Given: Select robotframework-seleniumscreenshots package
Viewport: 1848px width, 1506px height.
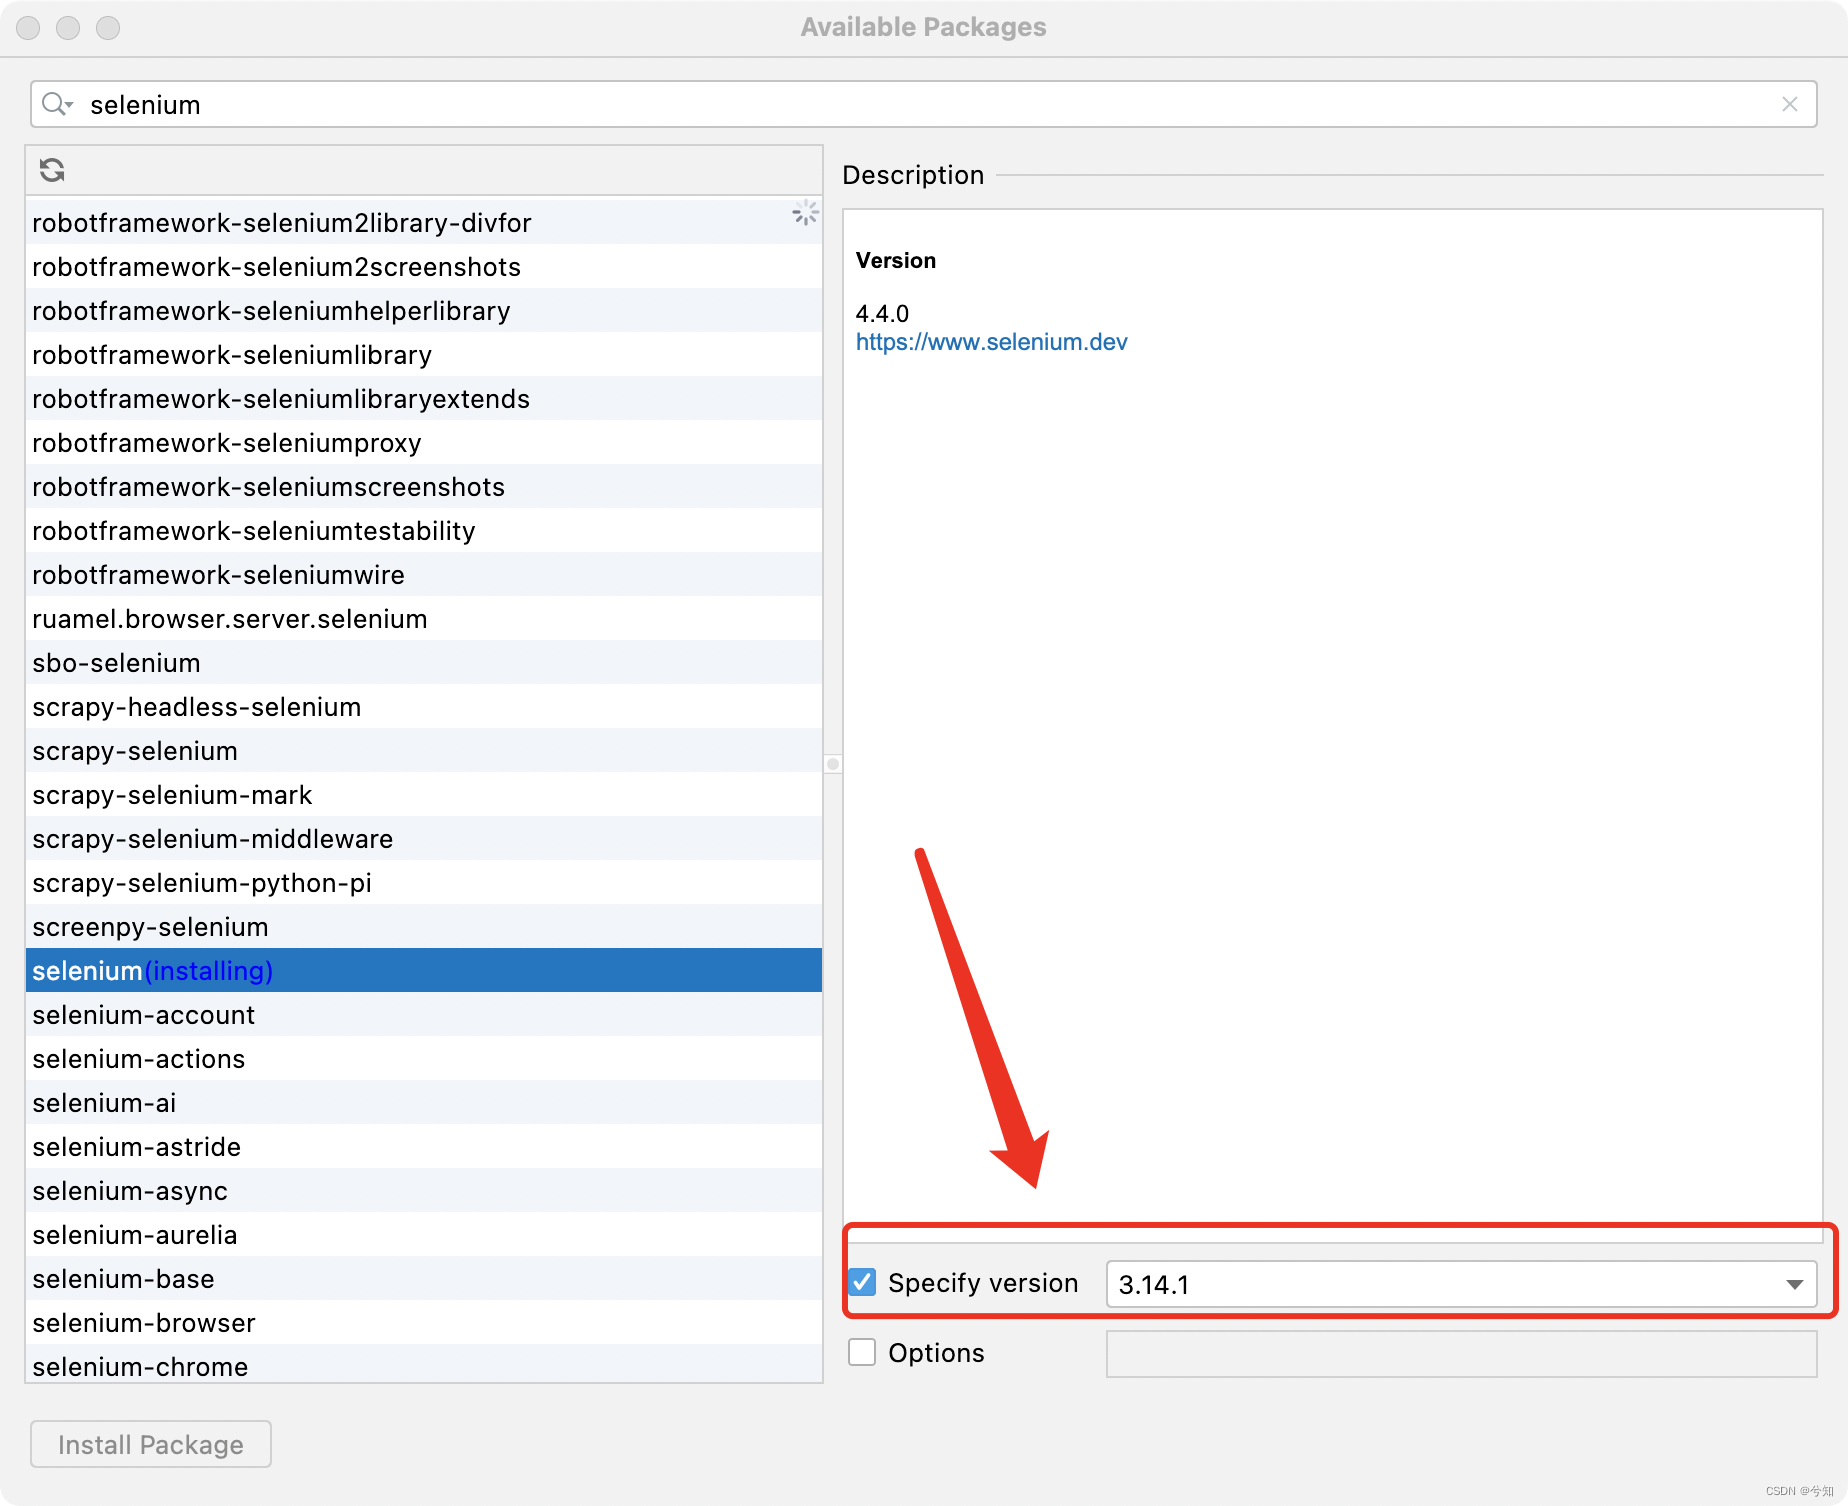Looking at the screenshot, I should 424,486.
